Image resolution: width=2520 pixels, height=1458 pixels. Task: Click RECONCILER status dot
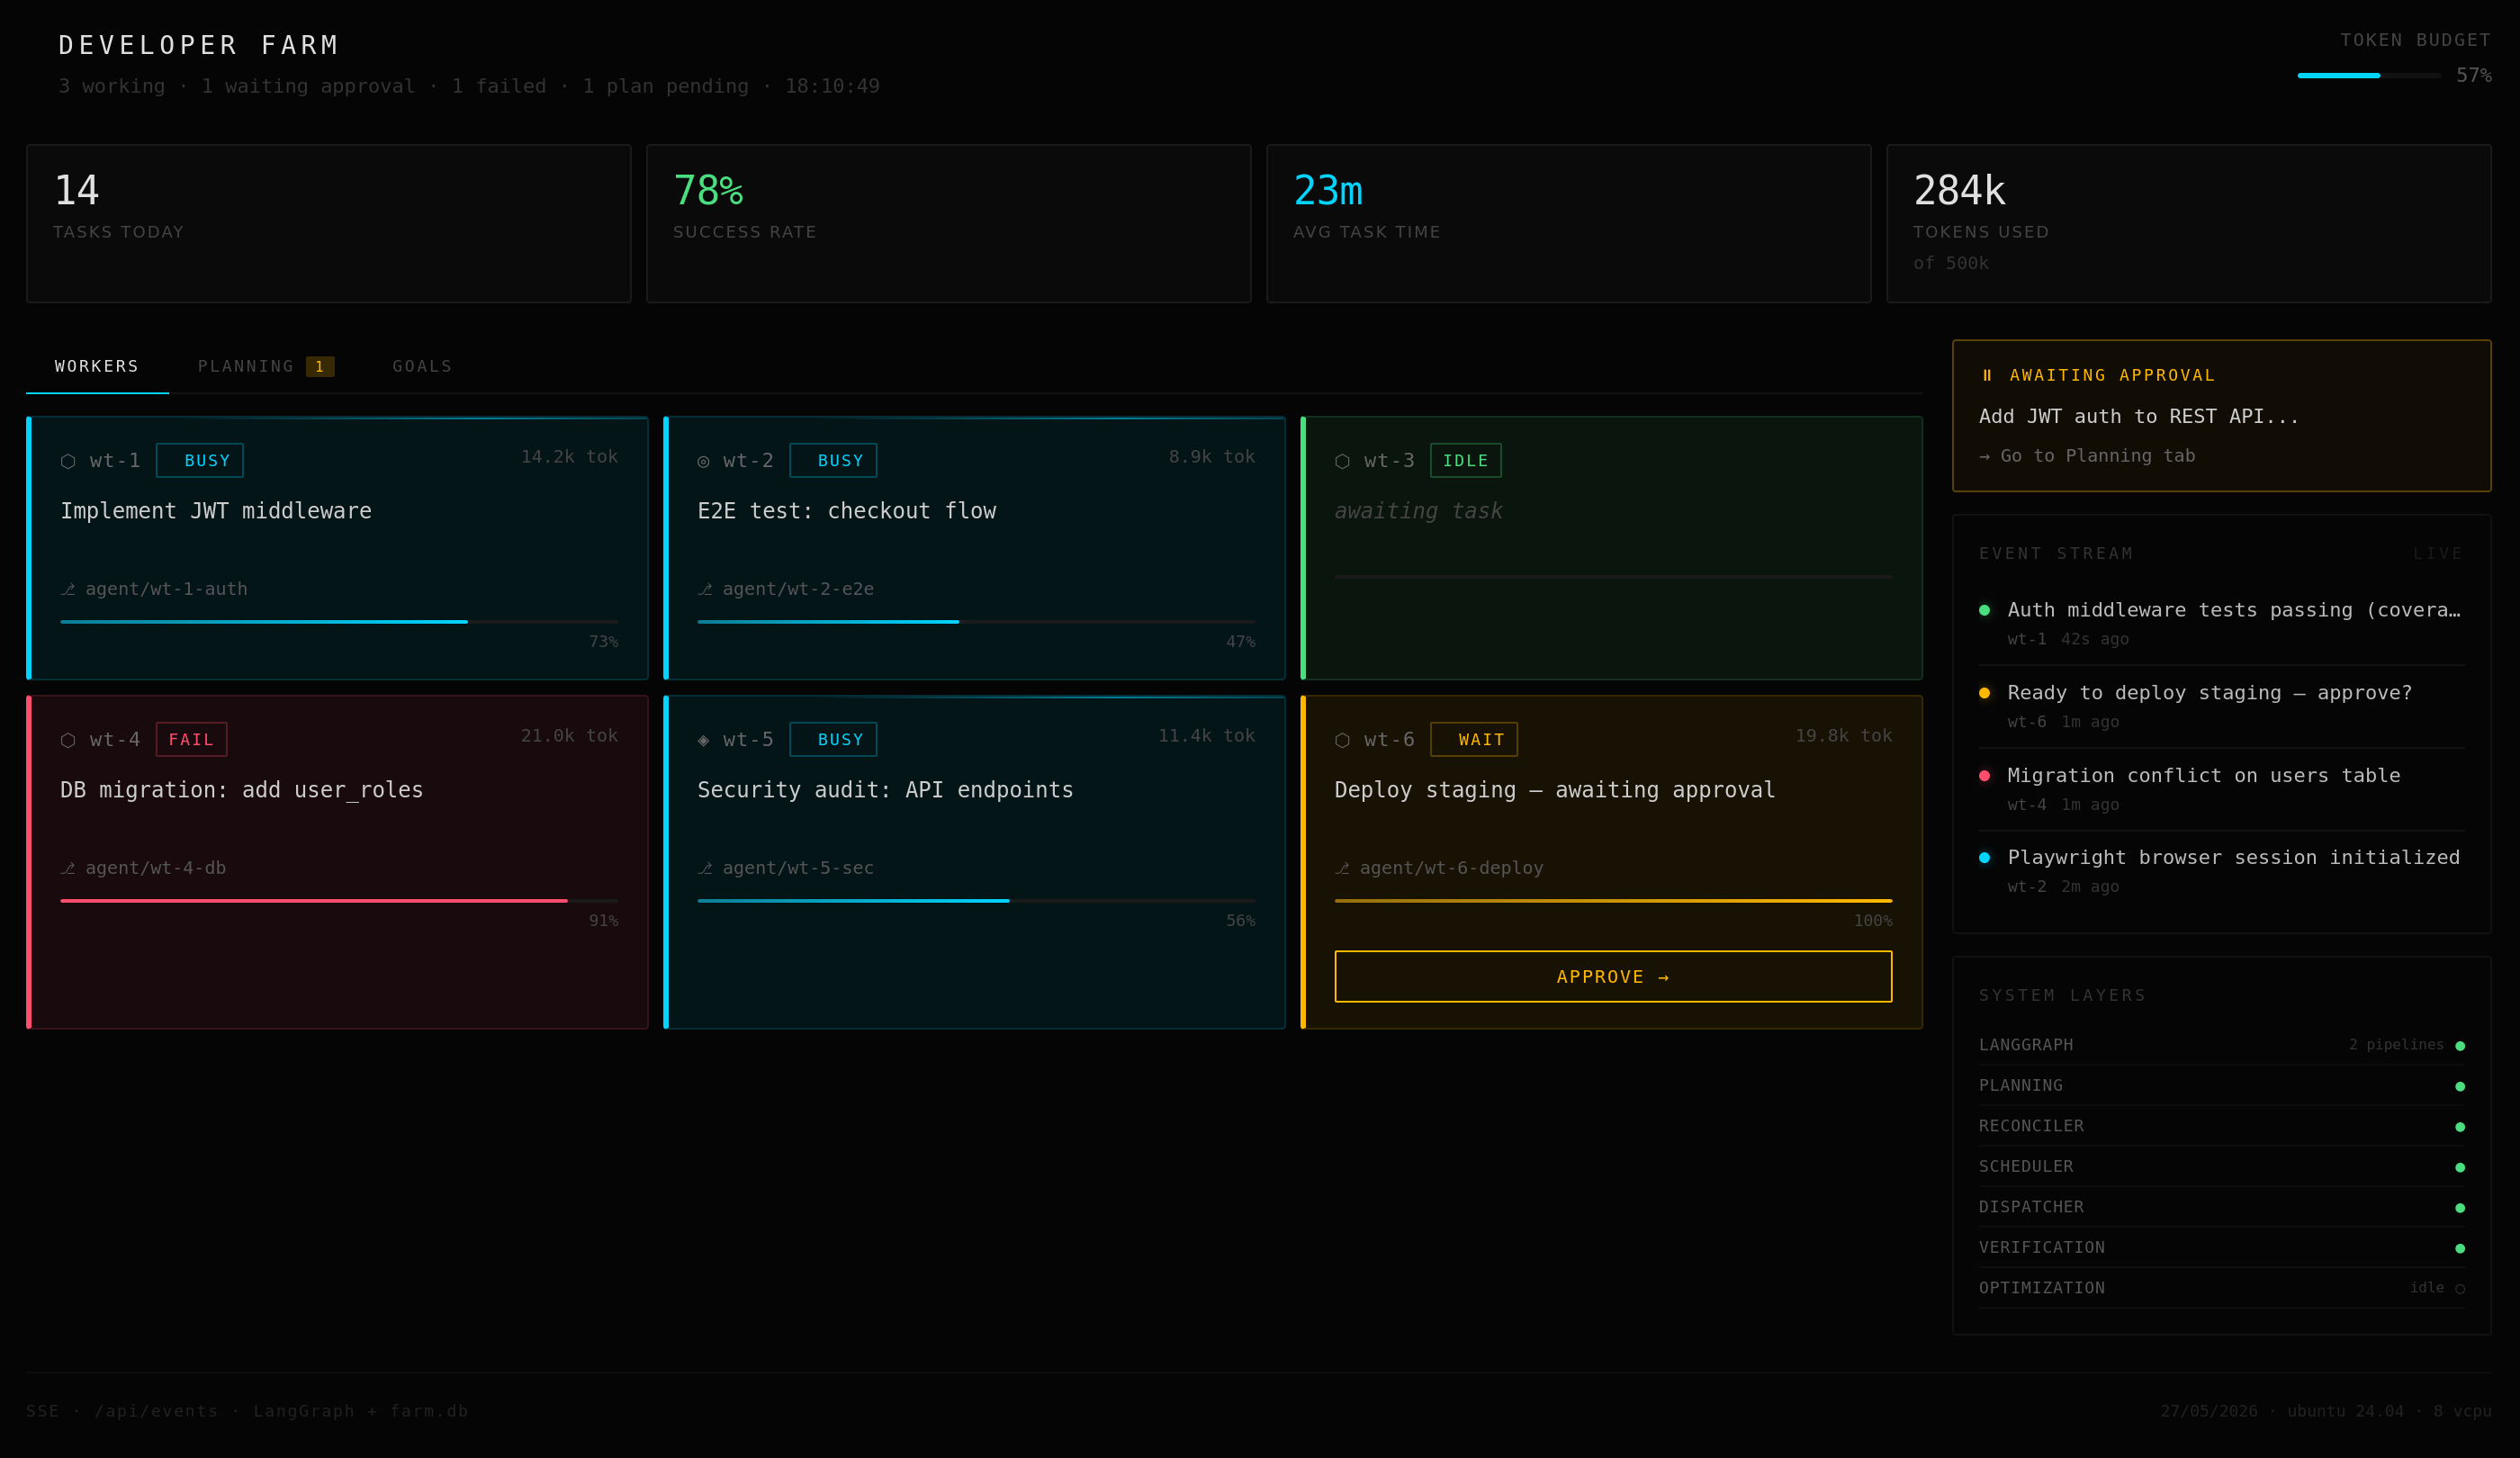2460,1127
